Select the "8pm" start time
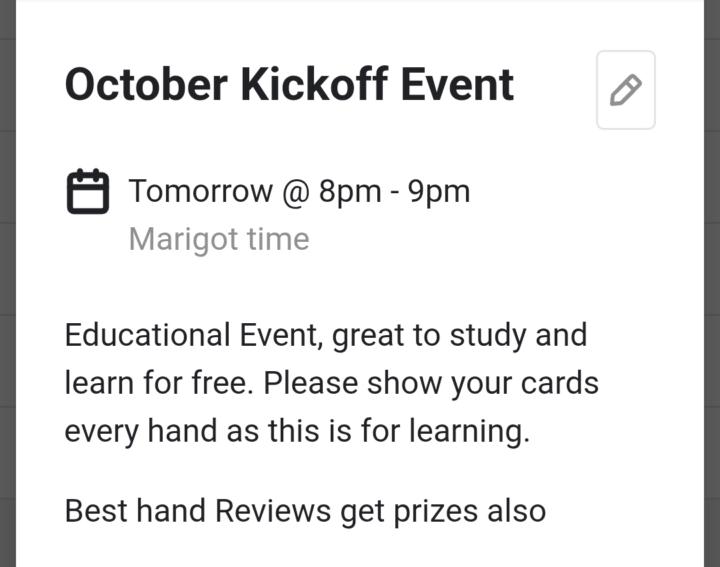This screenshot has height=567, width=720. pos(350,191)
